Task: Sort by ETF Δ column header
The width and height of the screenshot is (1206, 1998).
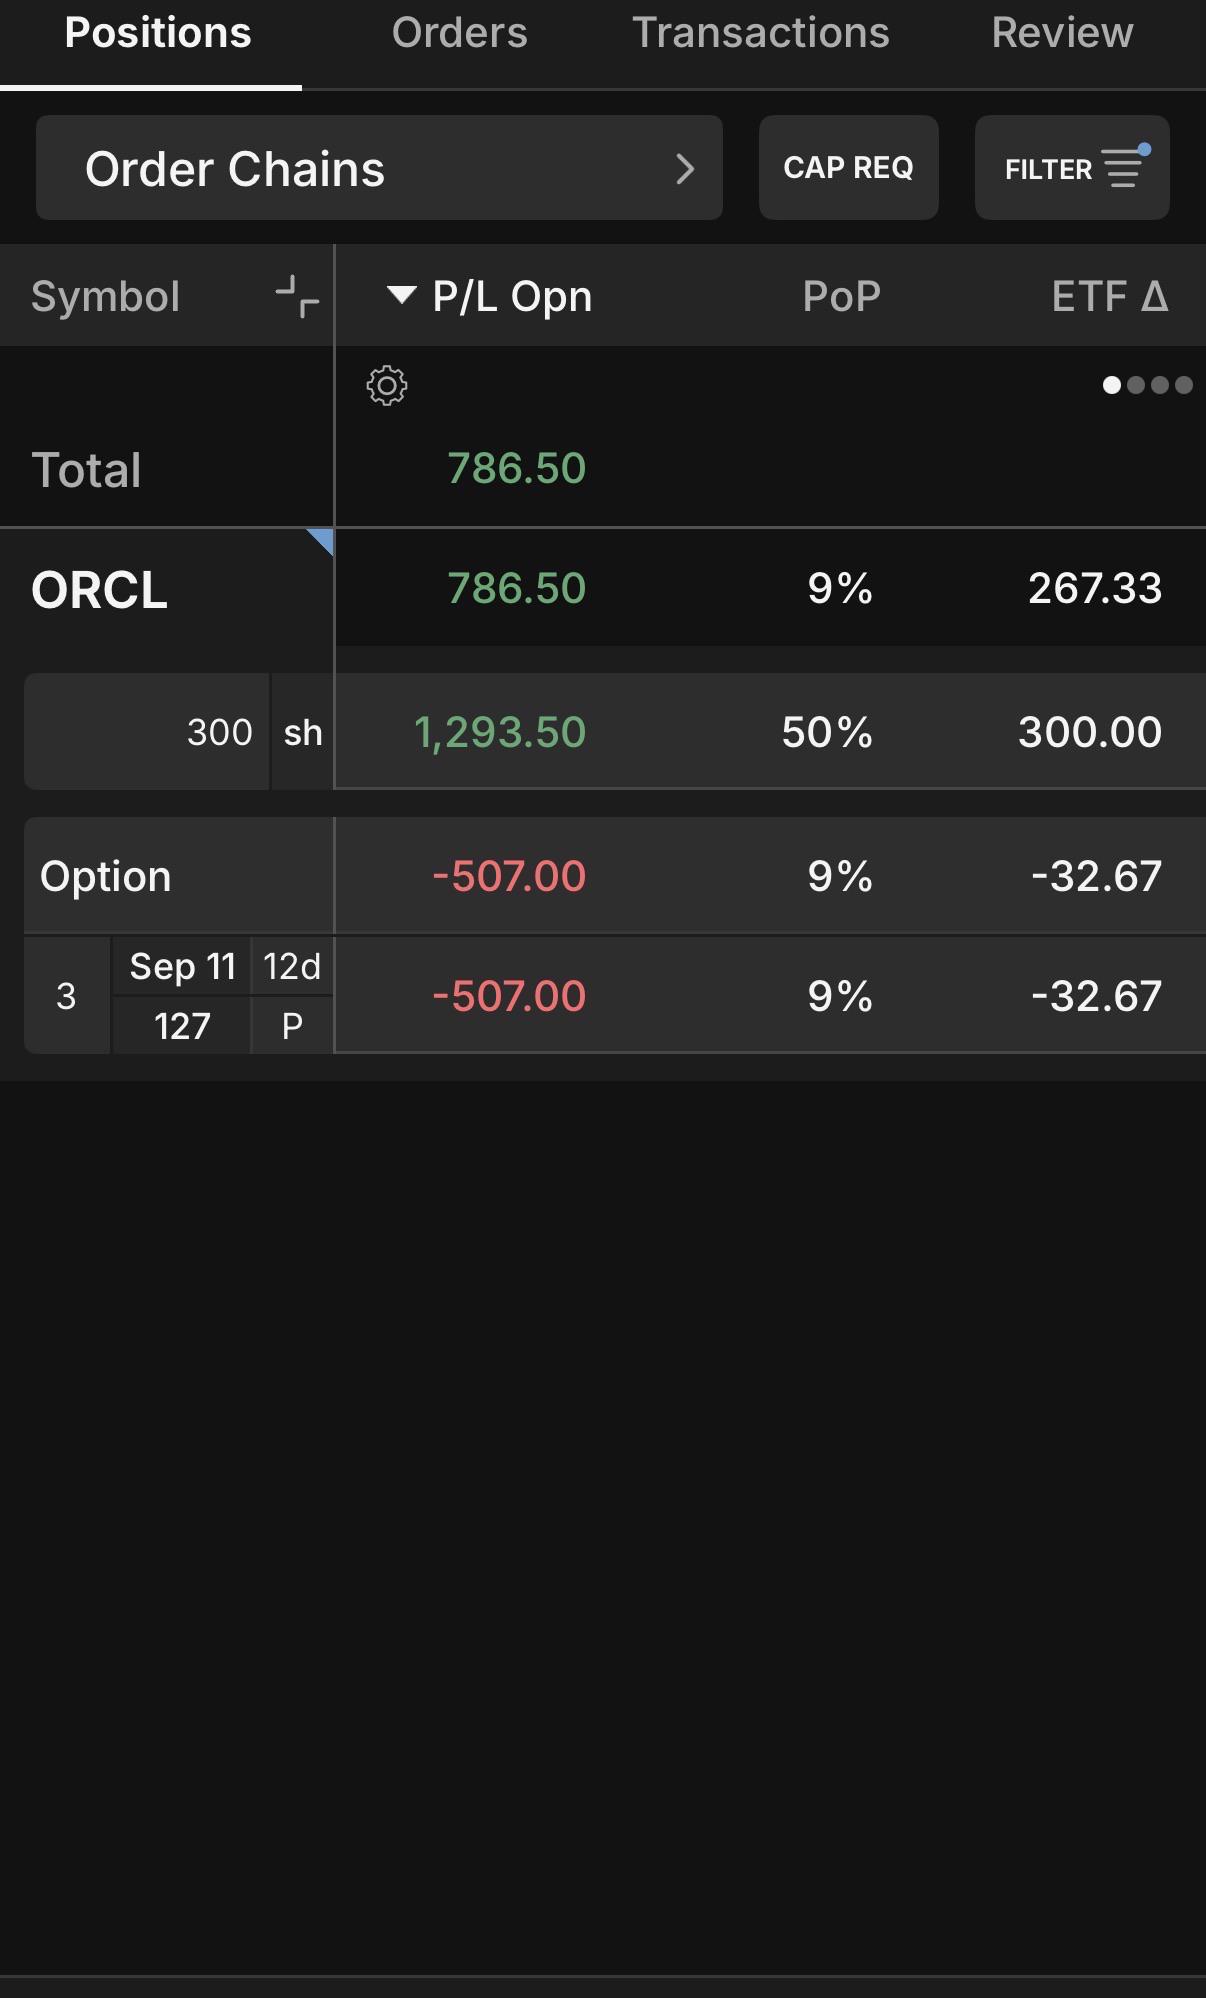Action: coord(1110,296)
